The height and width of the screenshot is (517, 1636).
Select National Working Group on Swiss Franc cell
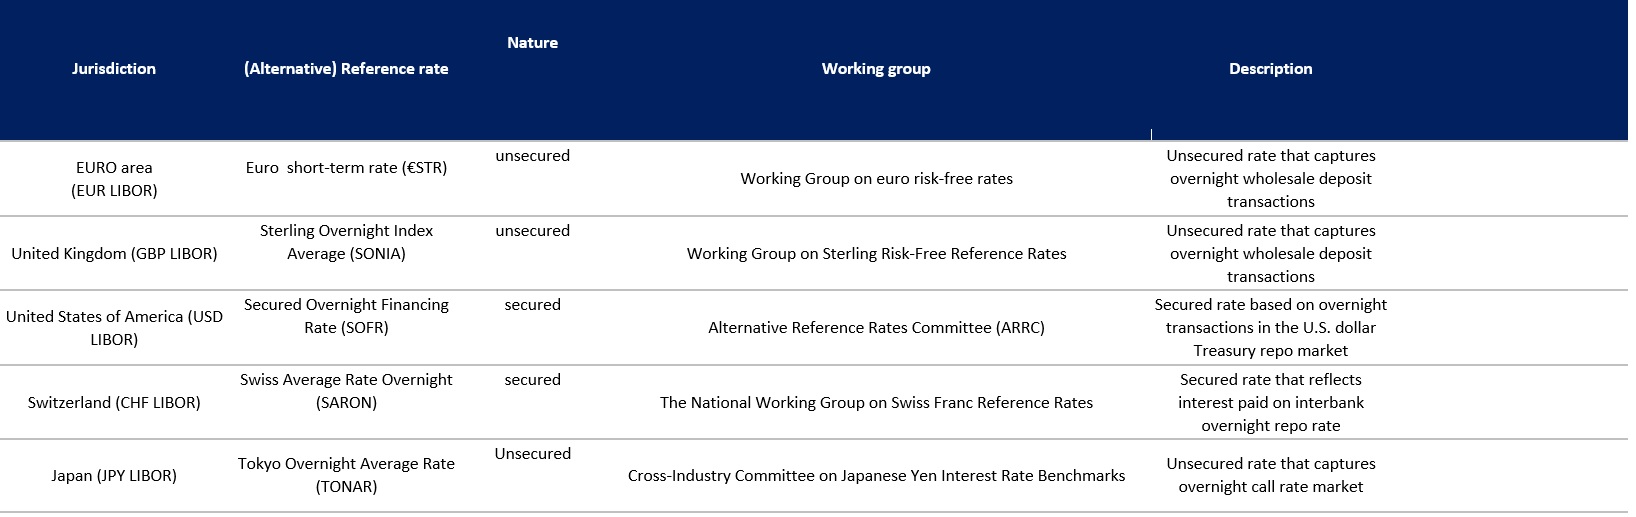coord(876,403)
